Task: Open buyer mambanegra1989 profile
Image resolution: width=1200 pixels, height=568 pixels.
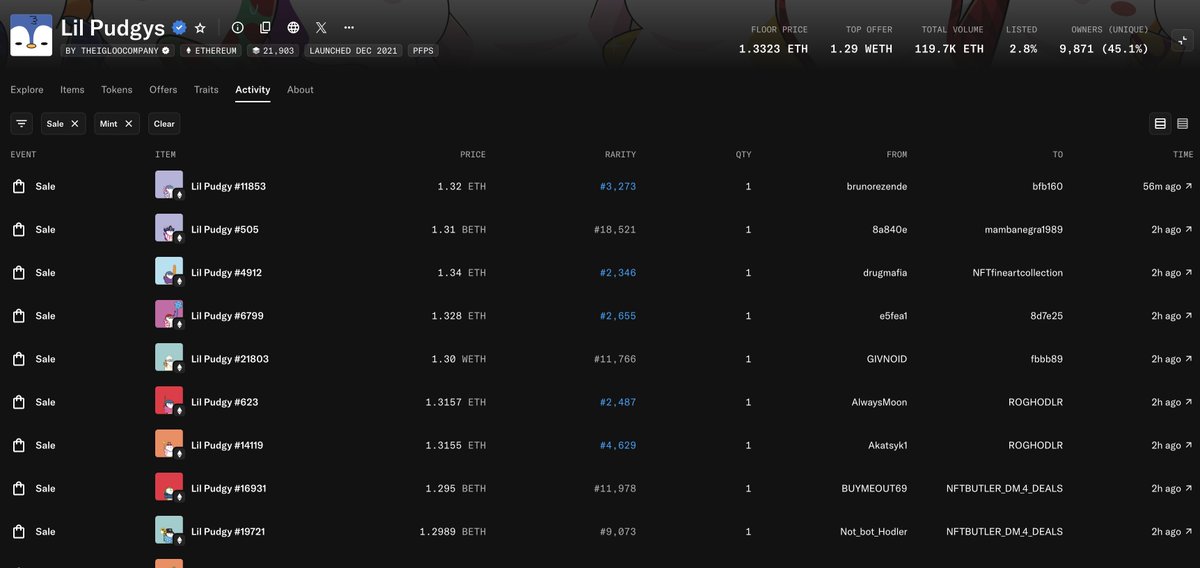Action: click(1024, 230)
